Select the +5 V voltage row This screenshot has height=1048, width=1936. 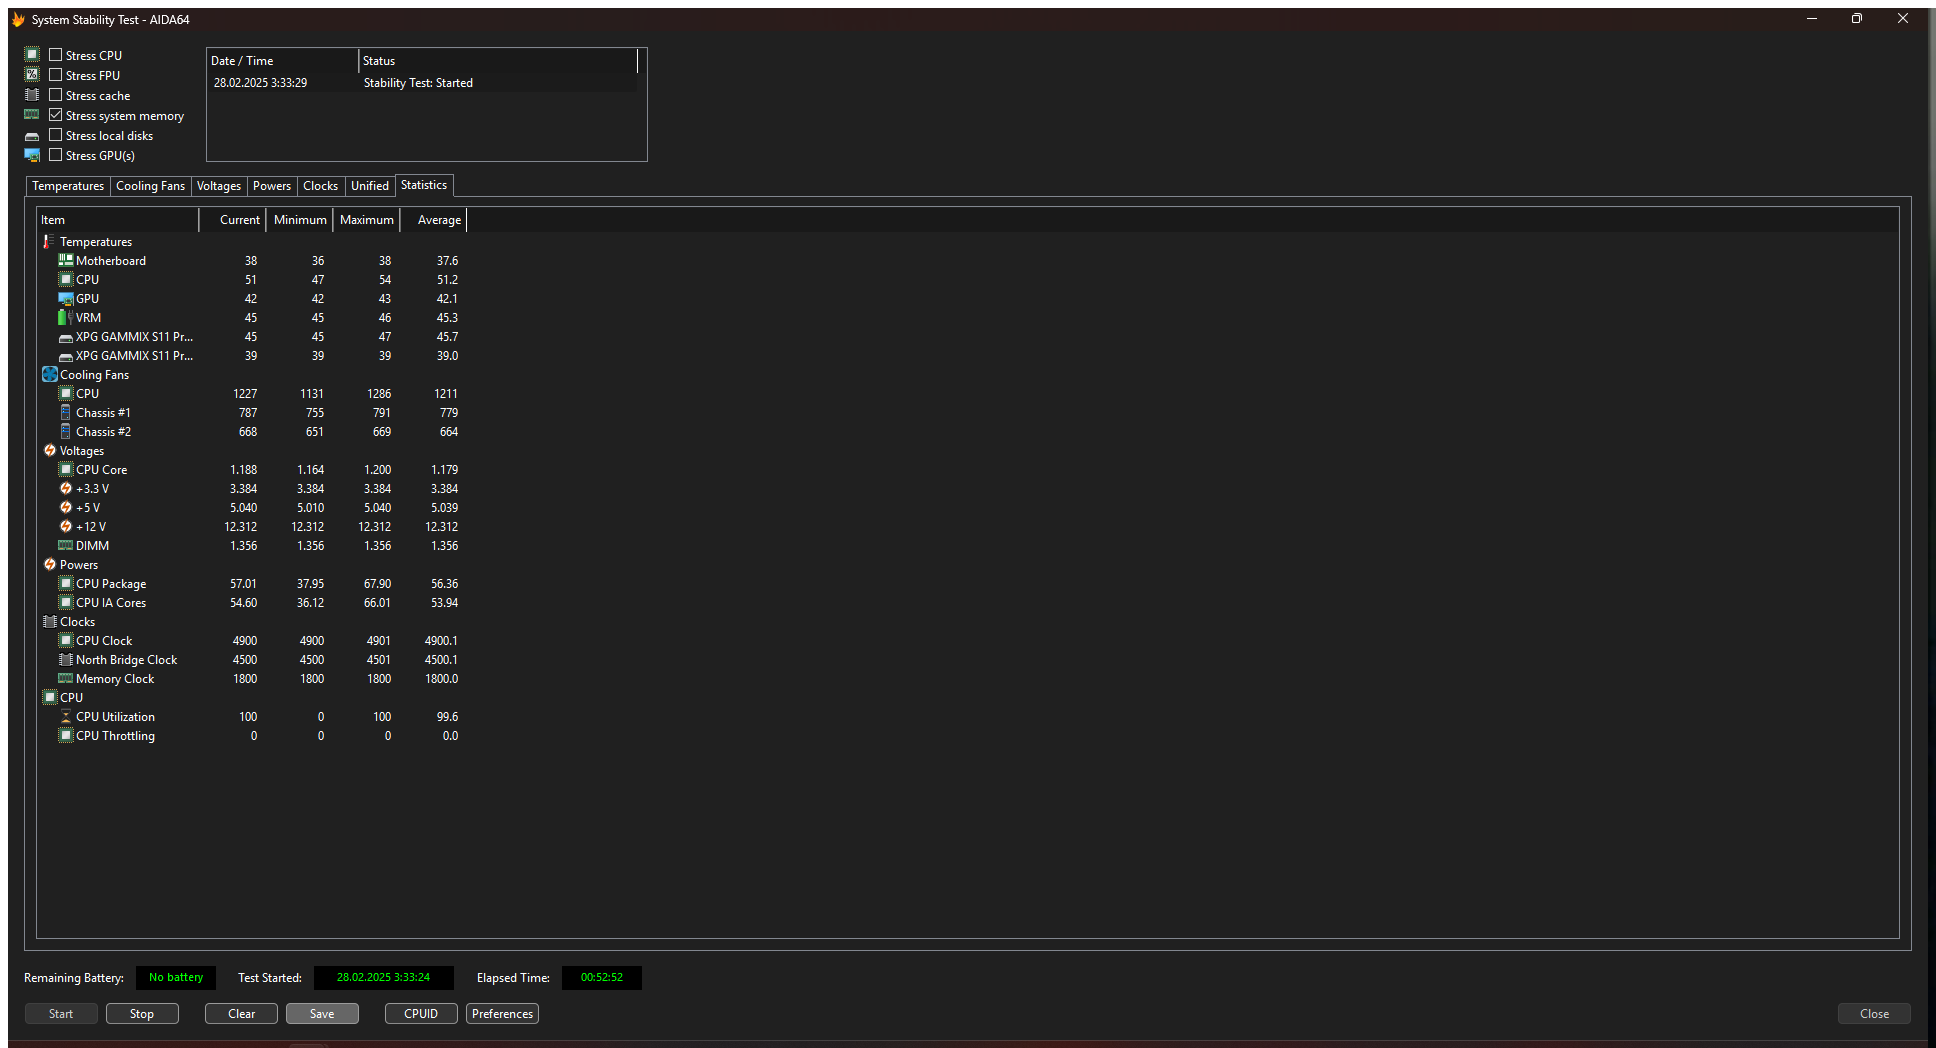(252, 508)
